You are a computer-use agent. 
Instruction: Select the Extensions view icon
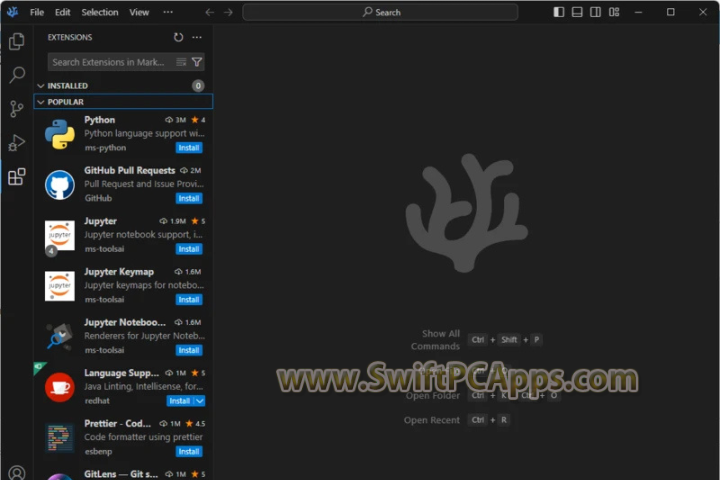coord(17,177)
